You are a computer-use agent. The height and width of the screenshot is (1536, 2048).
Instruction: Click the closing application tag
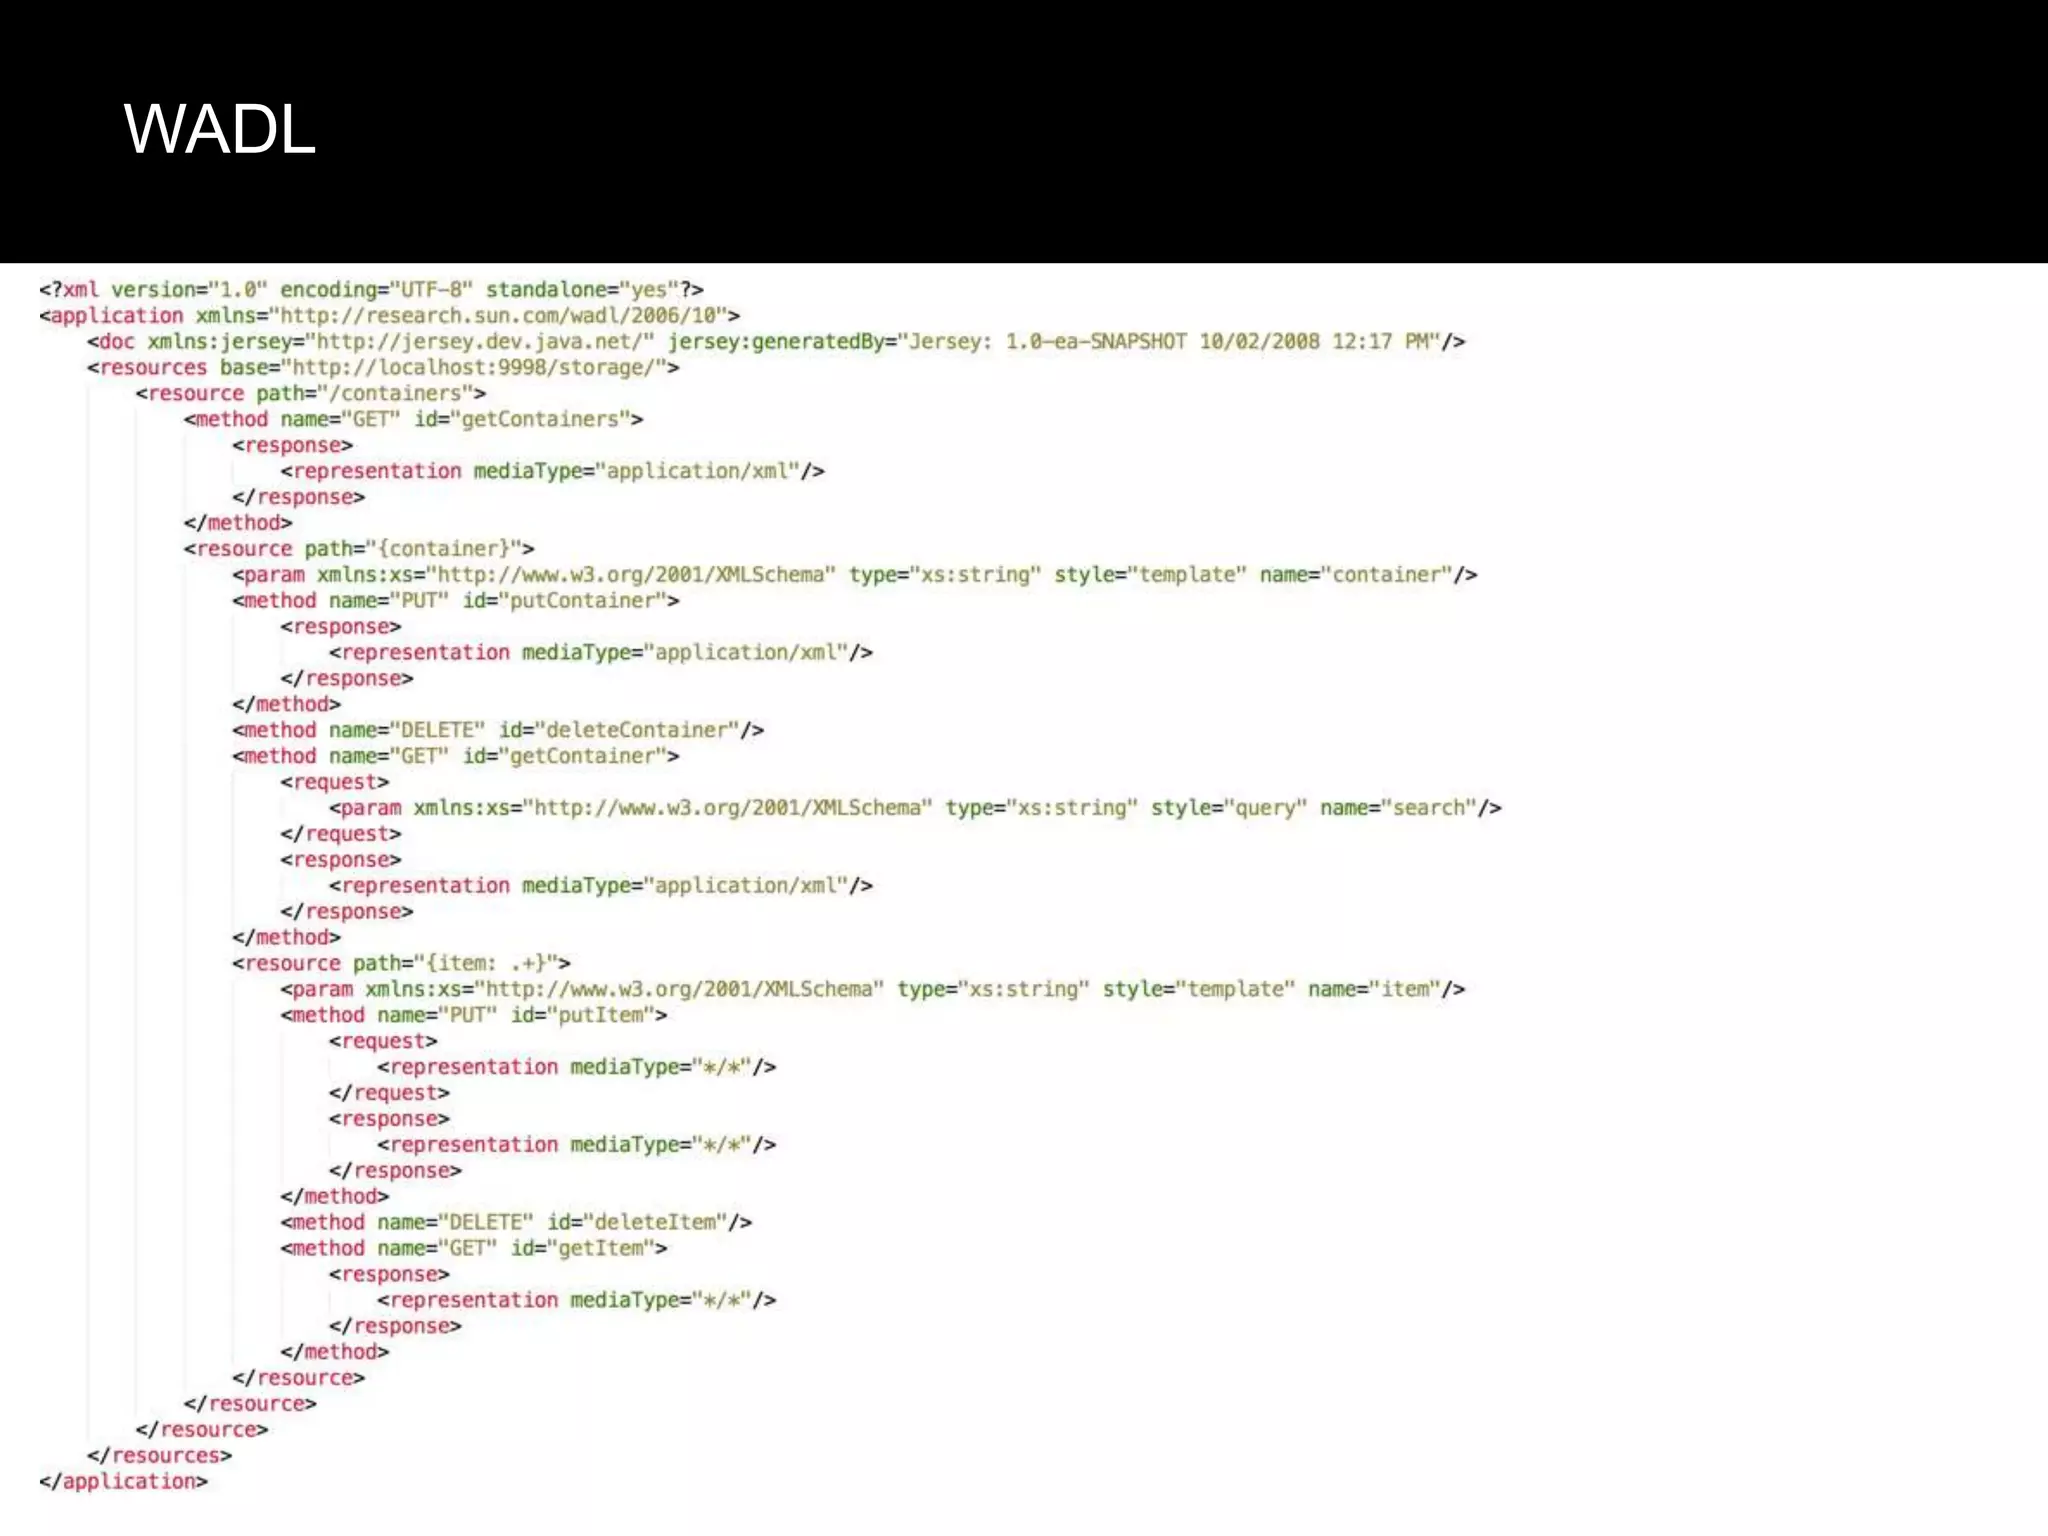pos(123,1482)
